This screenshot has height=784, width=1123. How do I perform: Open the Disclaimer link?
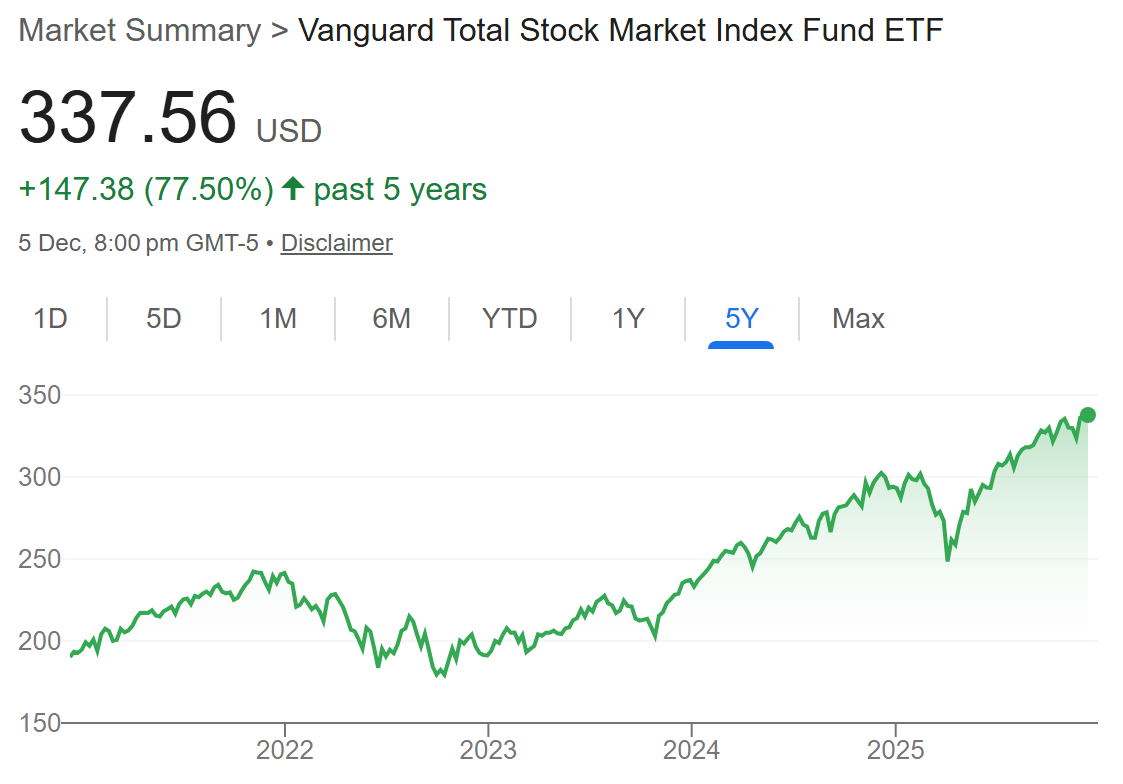click(336, 243)
